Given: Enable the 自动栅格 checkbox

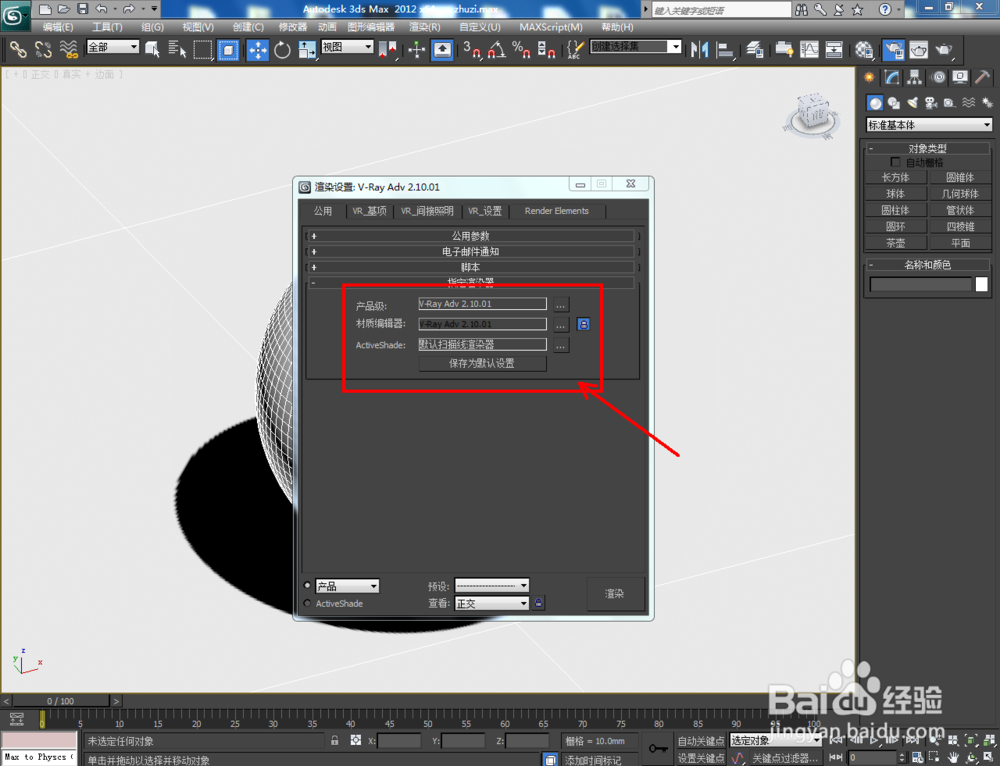Looking at the screenshot, I should pos(895,162).
